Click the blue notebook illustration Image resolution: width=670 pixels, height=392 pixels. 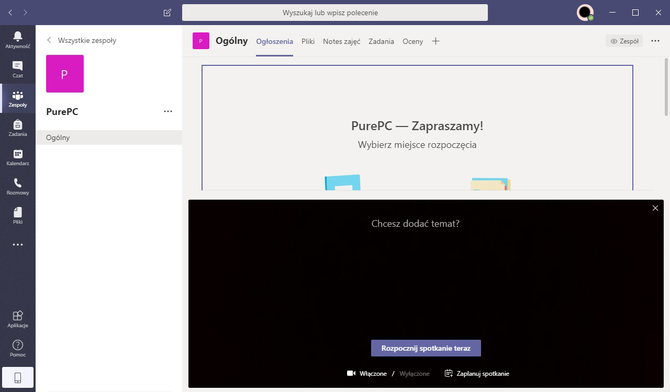pos(343,183)
